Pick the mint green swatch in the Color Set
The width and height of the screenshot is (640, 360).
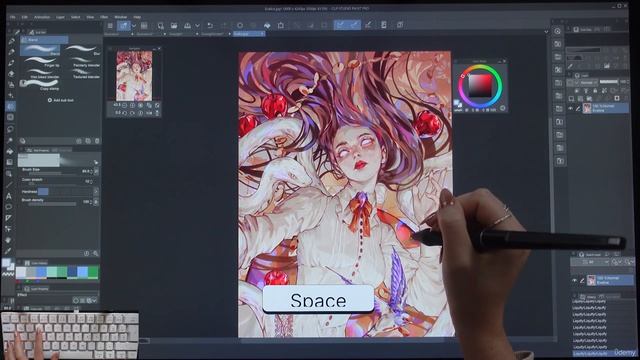click(x=51, y=272)
